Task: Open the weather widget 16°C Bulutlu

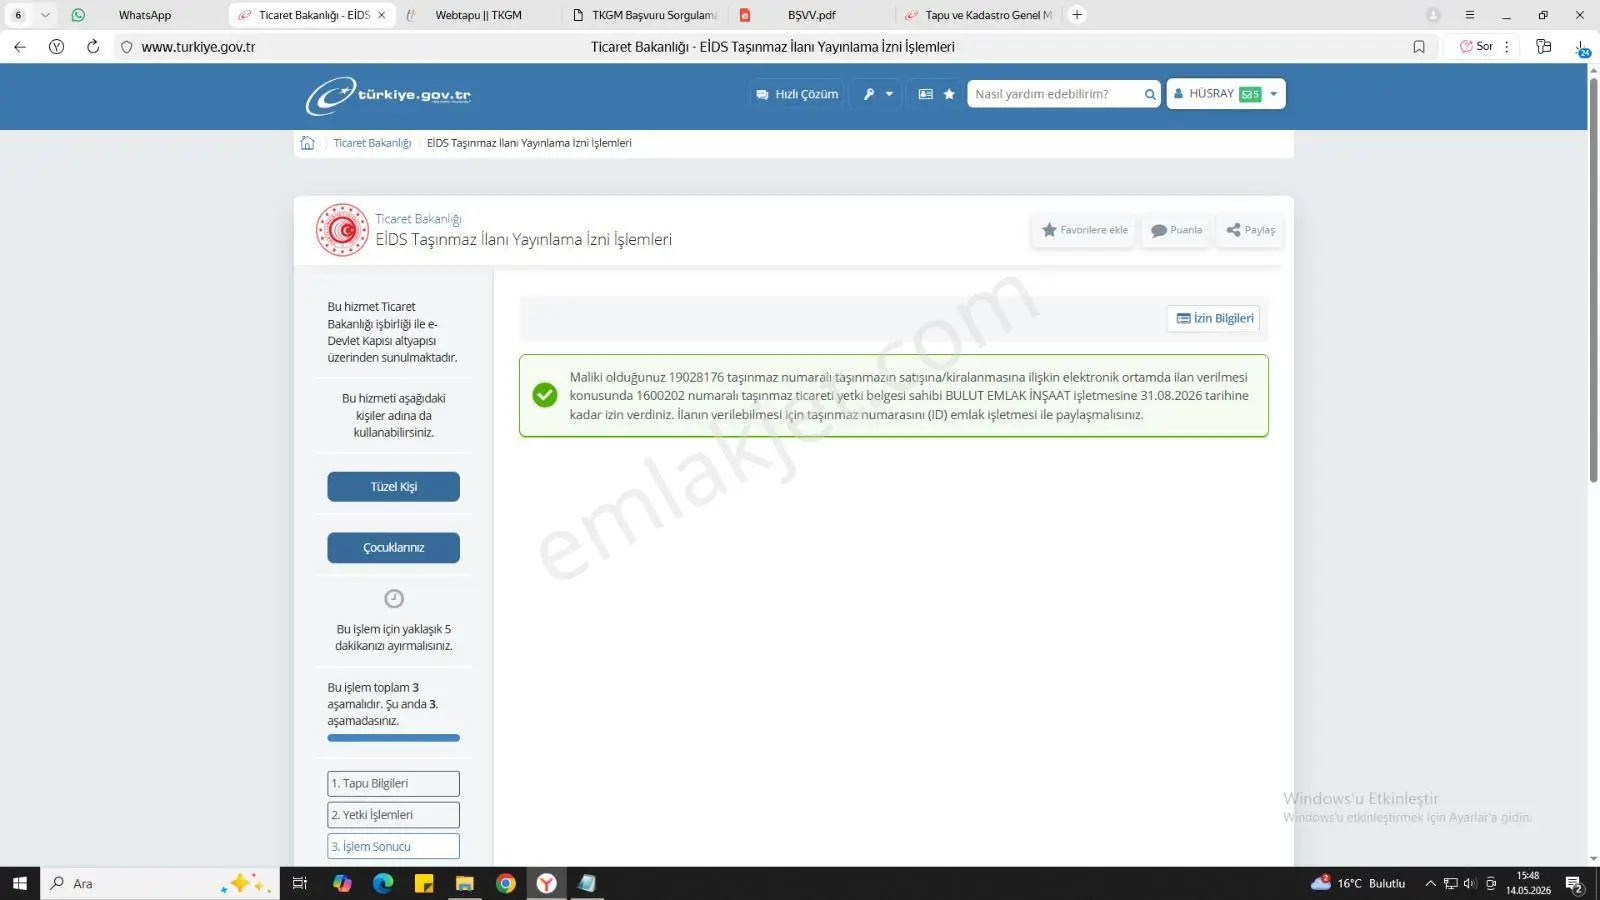Action: 1358,883
